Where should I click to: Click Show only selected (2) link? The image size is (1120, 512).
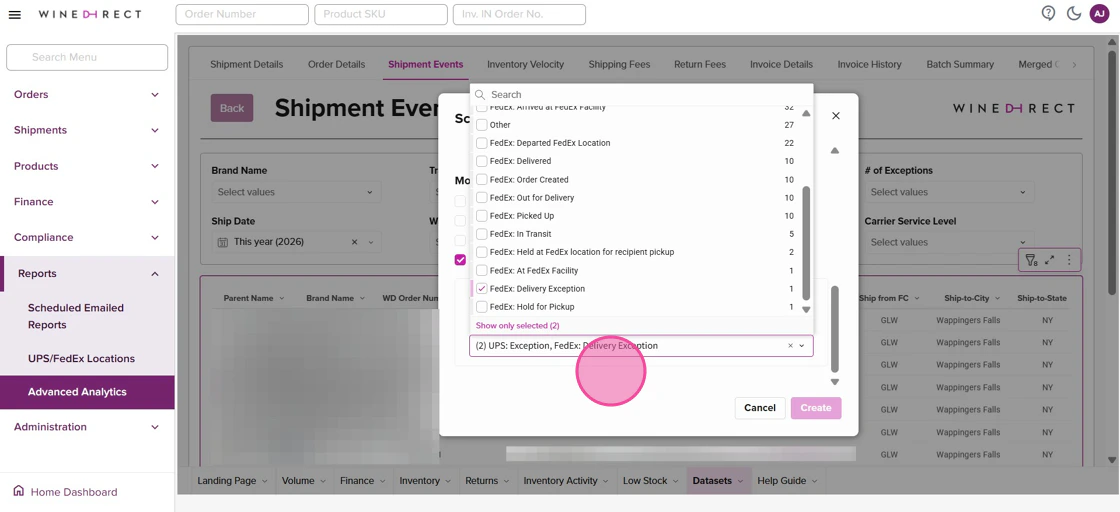point(517,326)
